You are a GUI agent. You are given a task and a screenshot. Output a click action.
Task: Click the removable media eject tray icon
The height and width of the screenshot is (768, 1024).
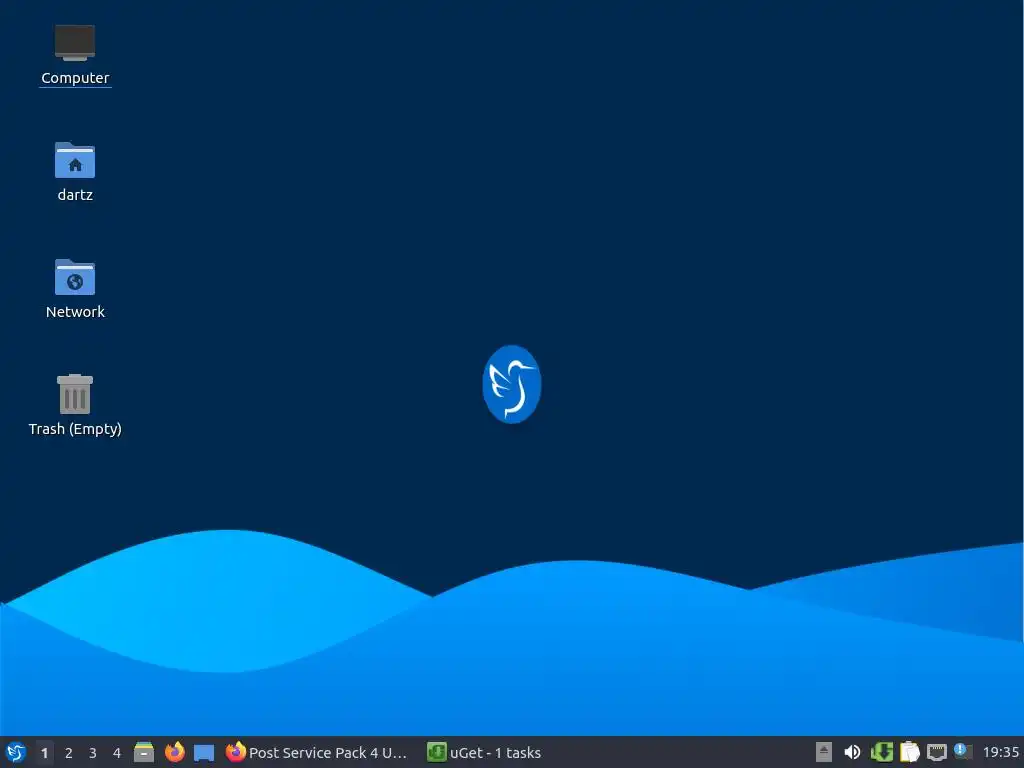(x=824, y=752)
